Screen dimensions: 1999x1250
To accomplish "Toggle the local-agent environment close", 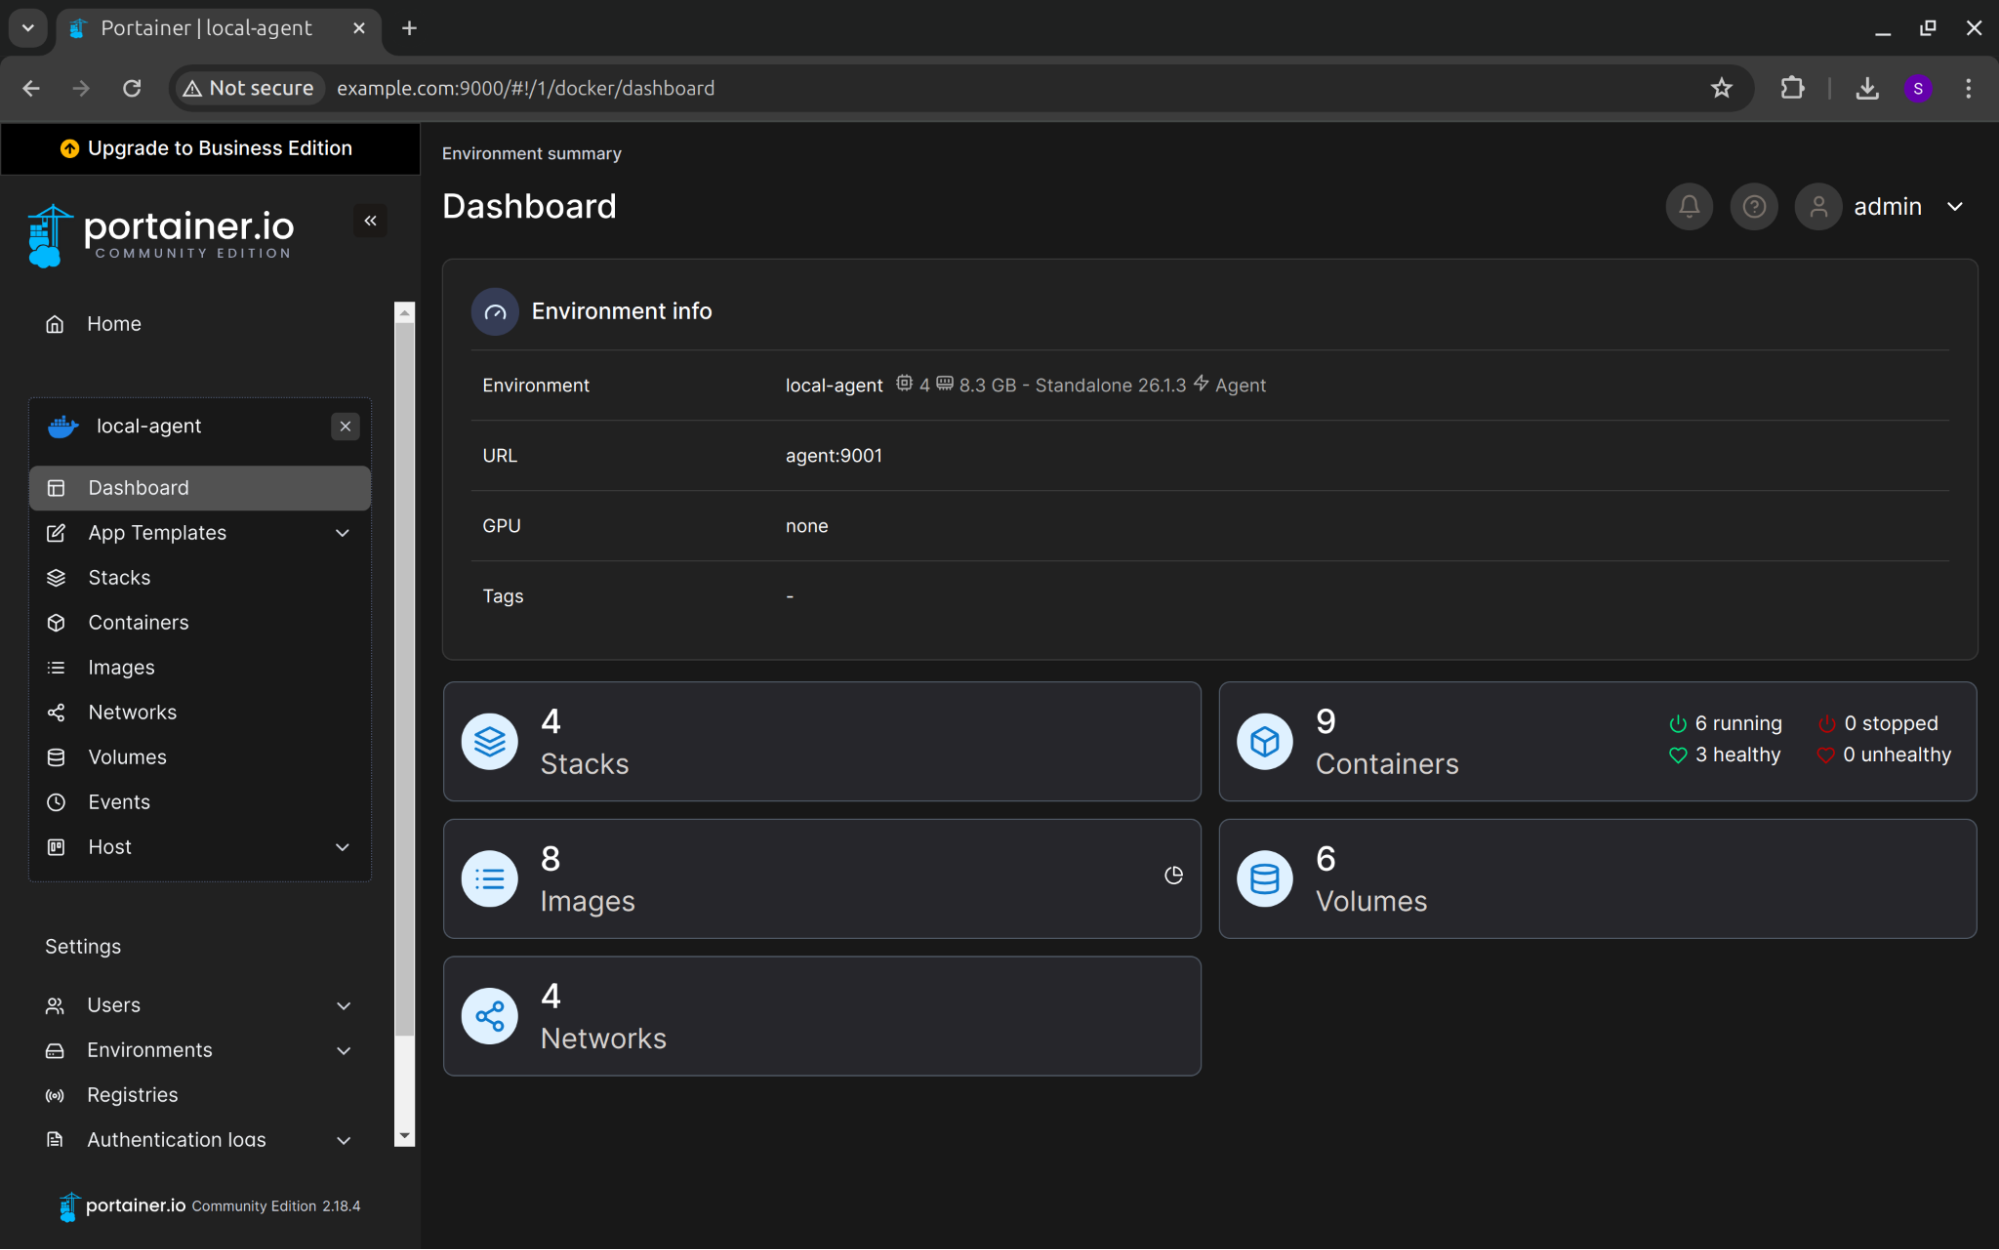I will (344, 426).
